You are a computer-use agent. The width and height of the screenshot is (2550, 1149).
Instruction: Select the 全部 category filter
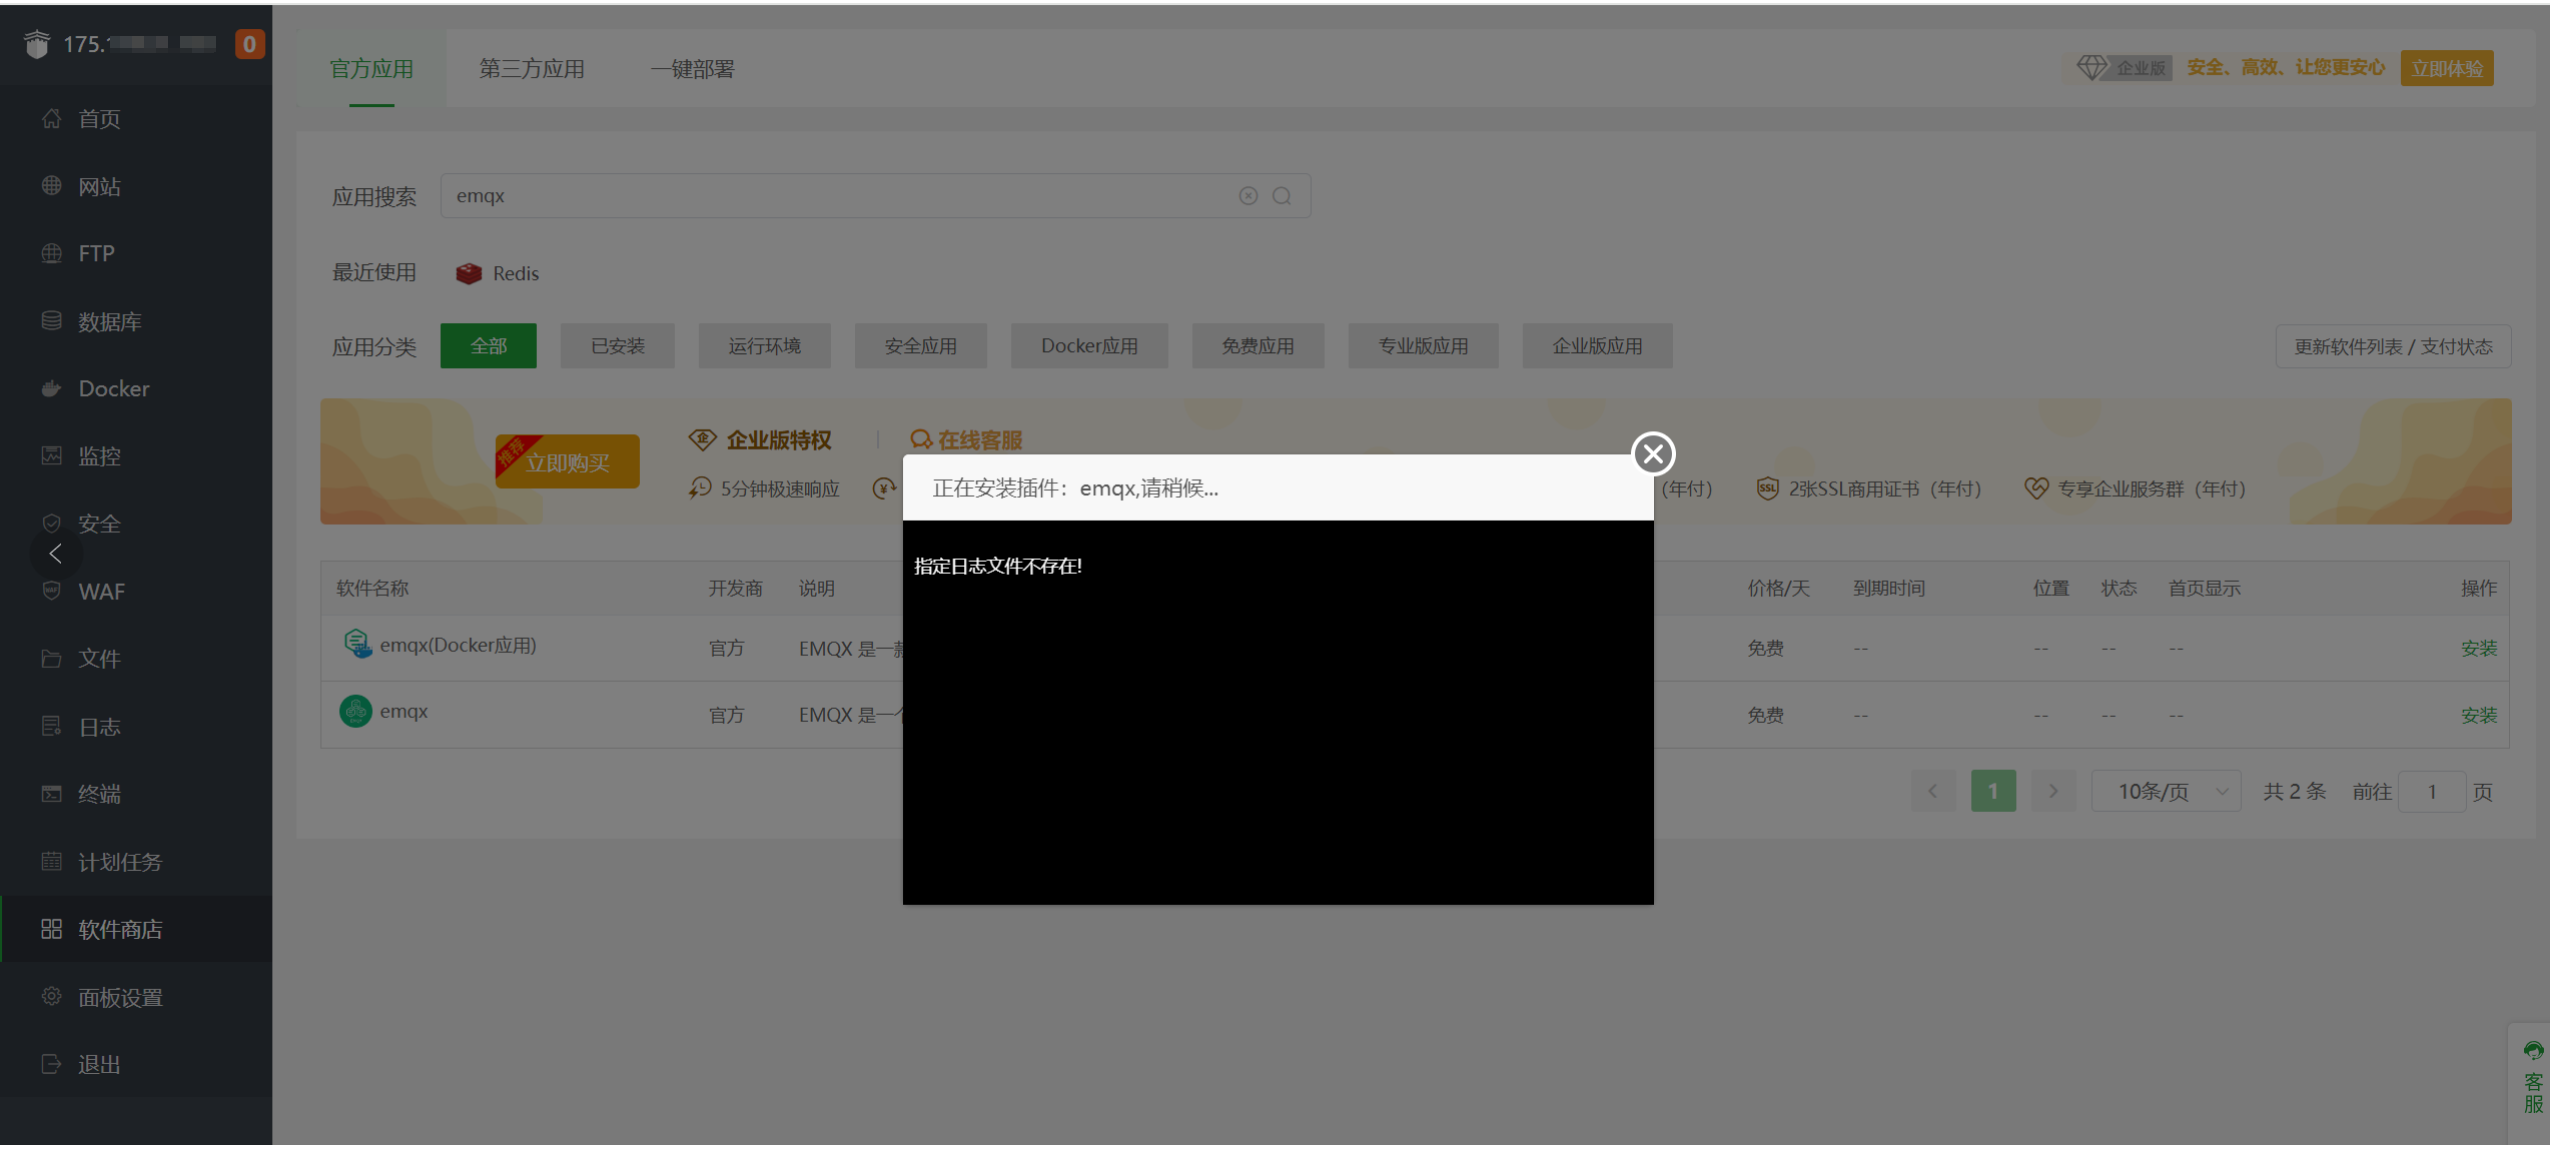pyautogui.click(x=488, y=346)
